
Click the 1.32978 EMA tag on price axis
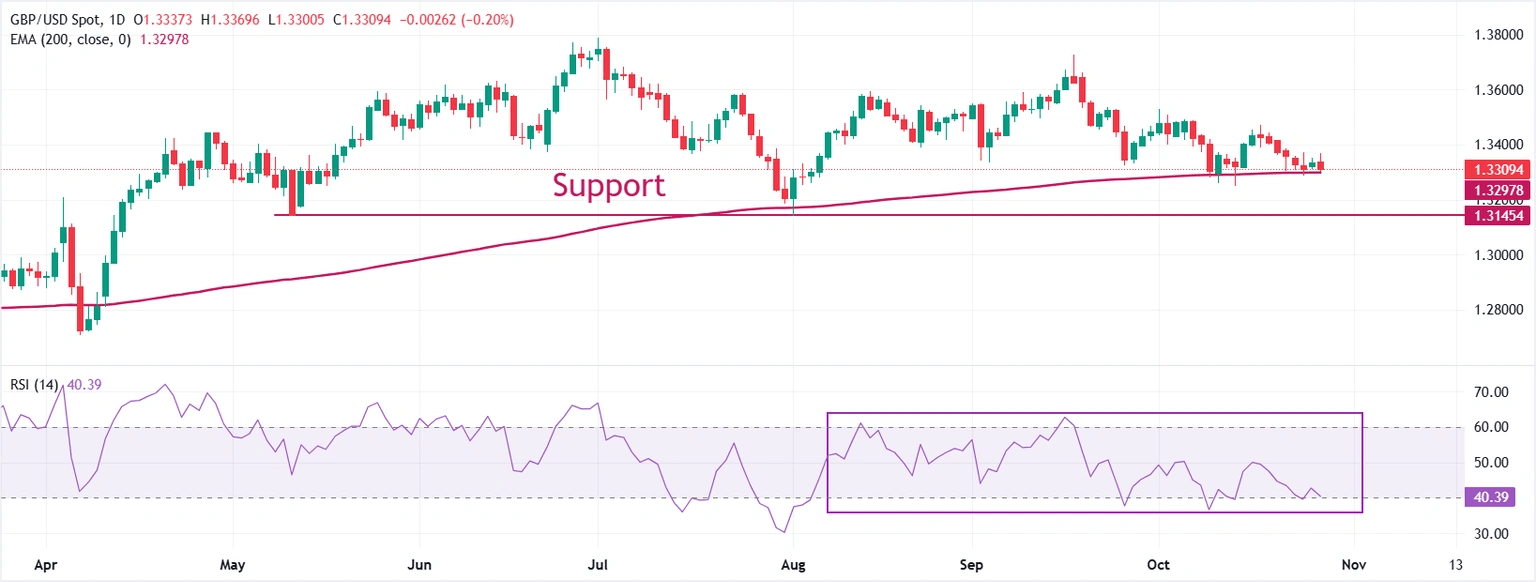click(x=1496, y=190)
